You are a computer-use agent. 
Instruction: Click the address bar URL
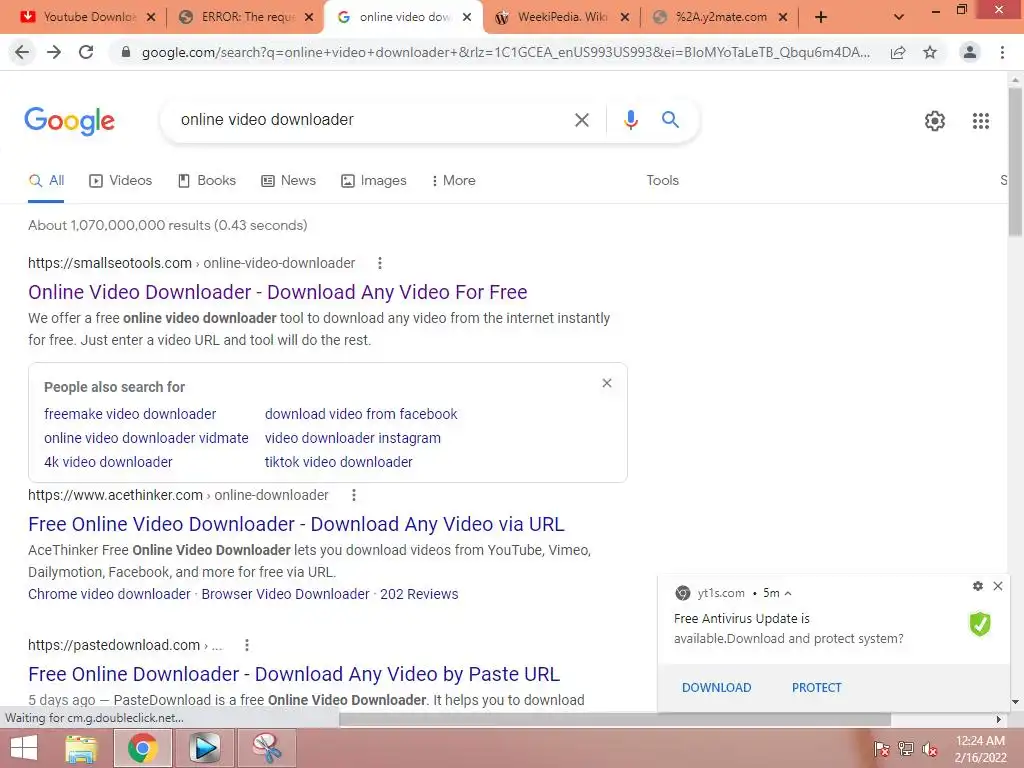[x=505, y=52]
